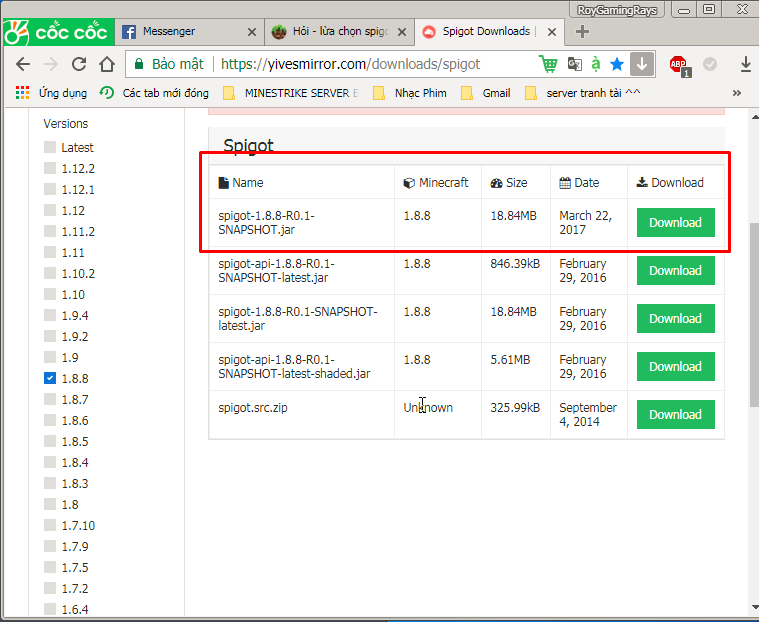Click the RoyGamingRays profile button

[x=617, y=10]
